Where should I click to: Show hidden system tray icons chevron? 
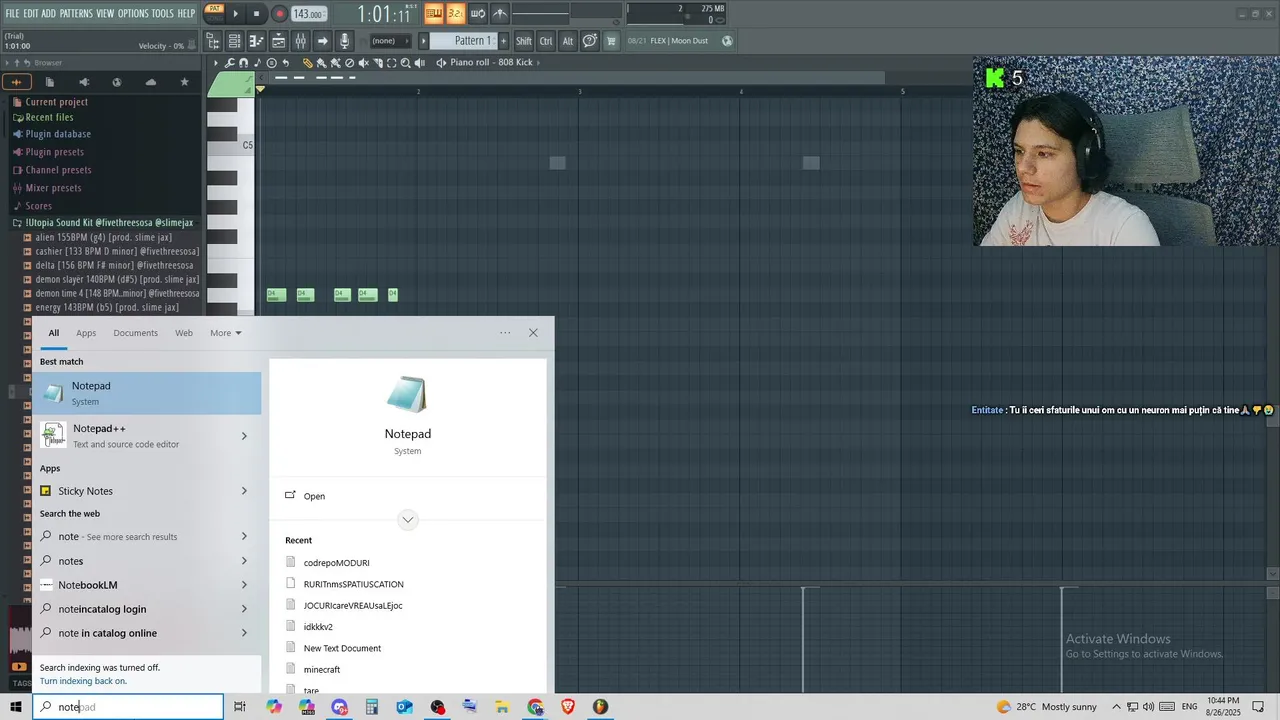[1117, 707]
